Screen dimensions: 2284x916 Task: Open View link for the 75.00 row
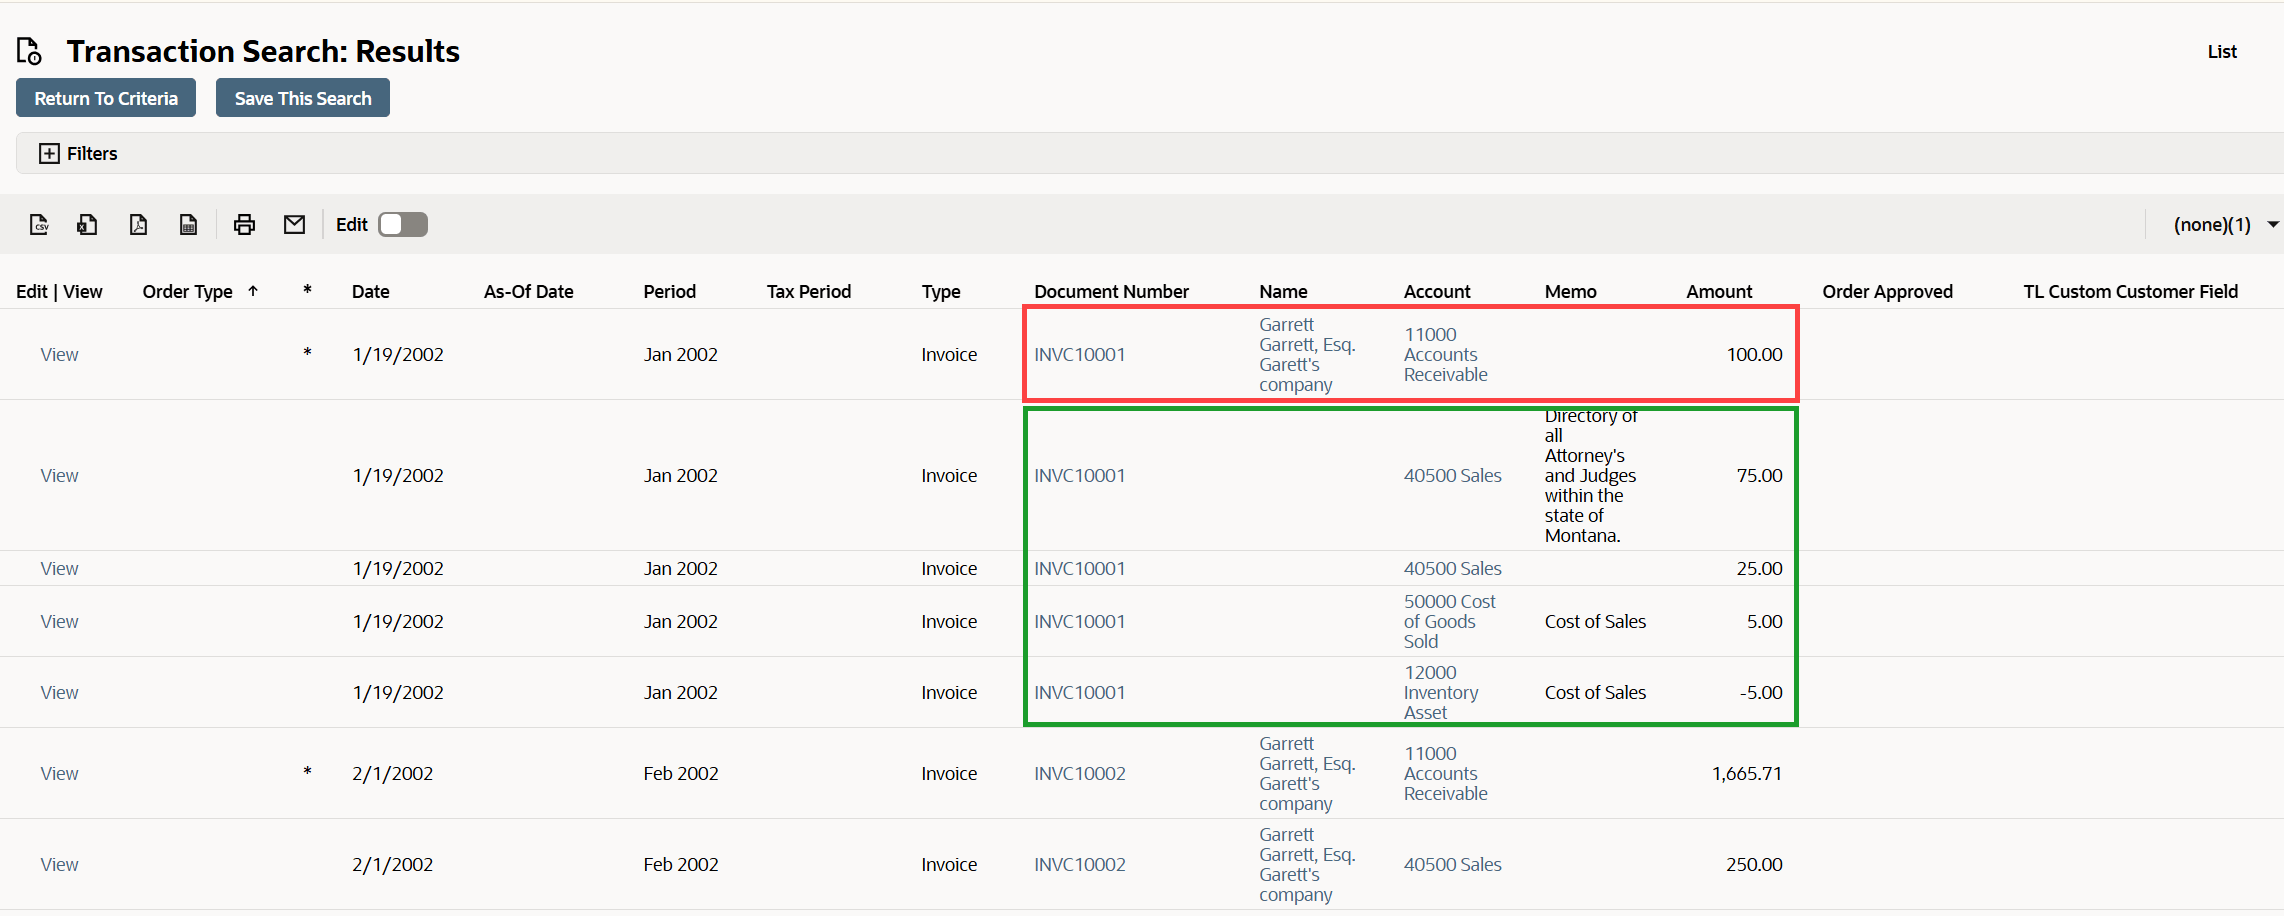pos(59,476)
